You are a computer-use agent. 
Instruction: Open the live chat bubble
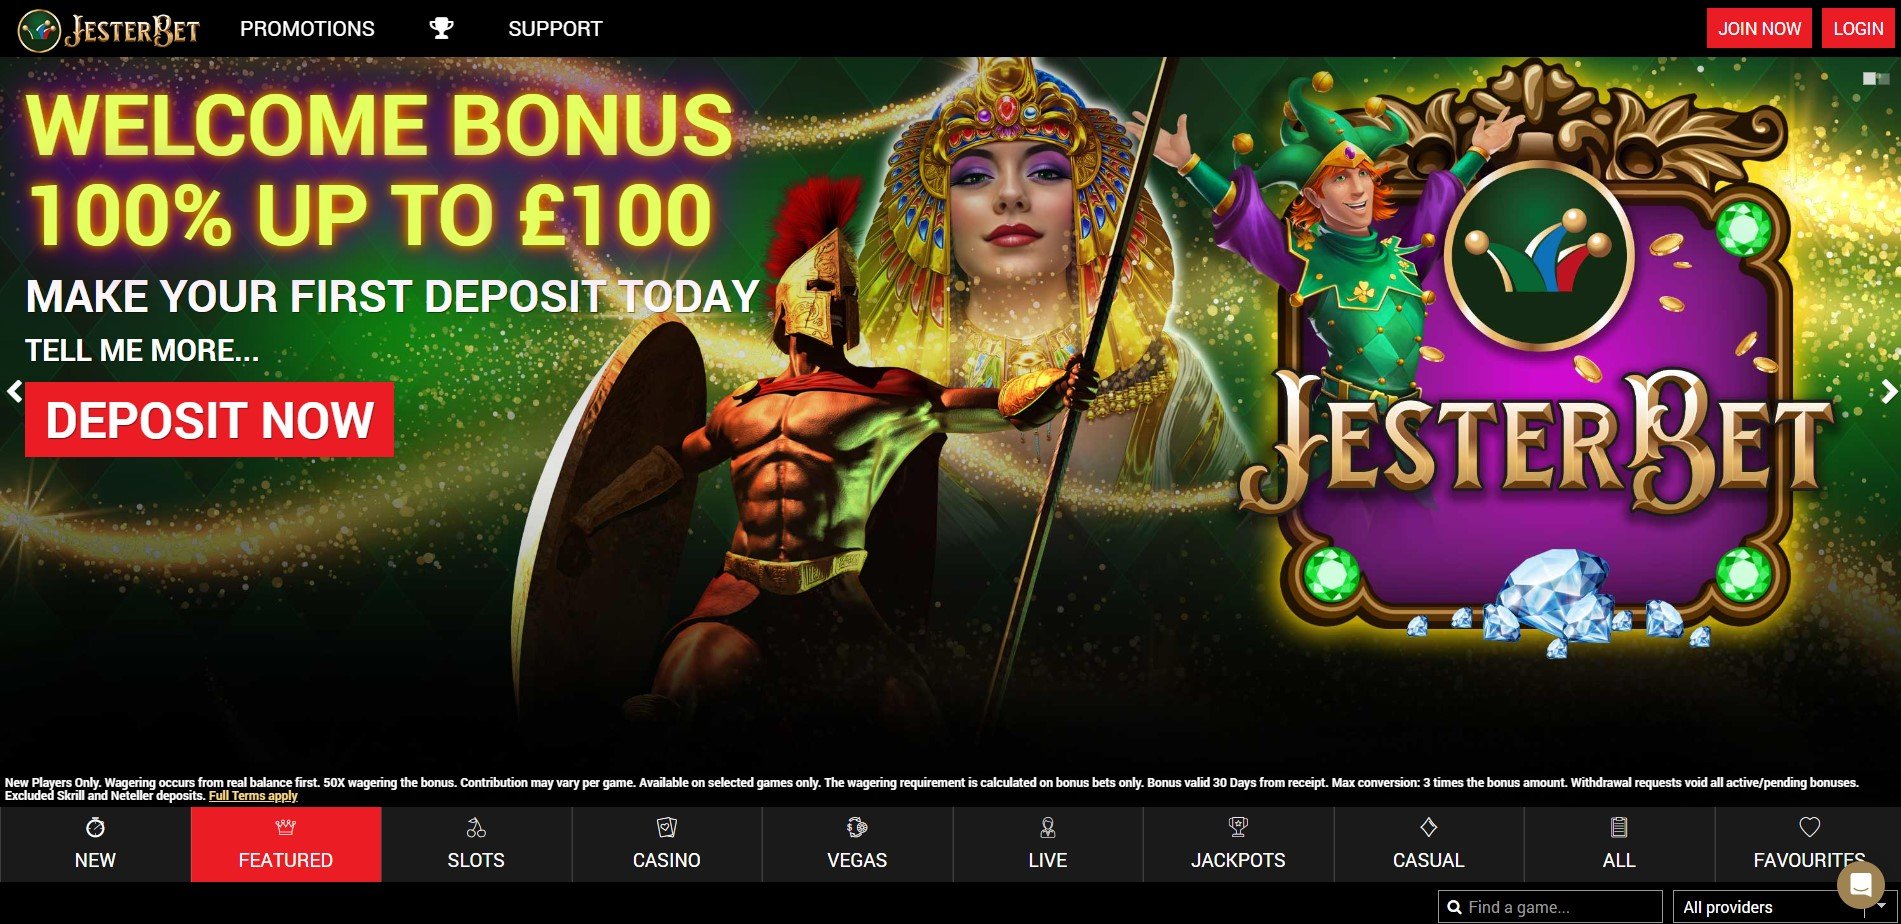point(1861,884)
